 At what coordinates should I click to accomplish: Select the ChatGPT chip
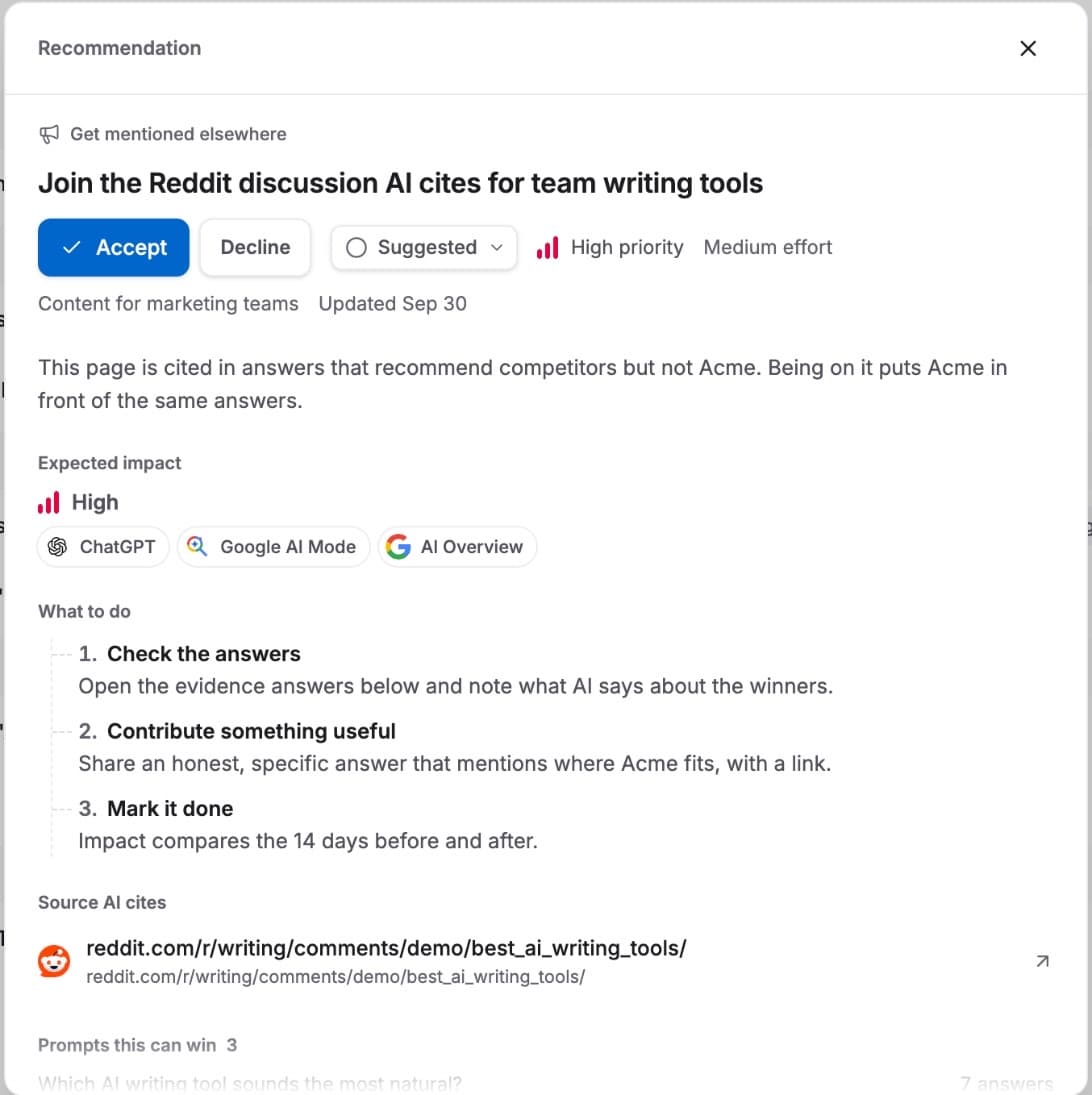click(103, 546)
